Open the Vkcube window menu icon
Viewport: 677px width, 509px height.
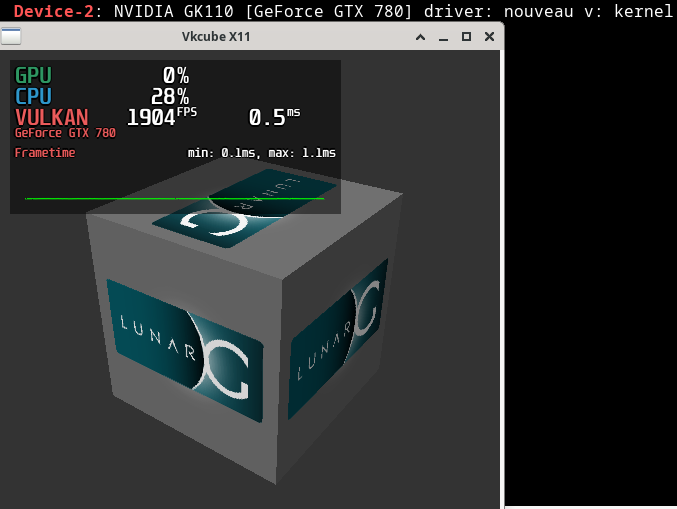(x=11, y=36)
